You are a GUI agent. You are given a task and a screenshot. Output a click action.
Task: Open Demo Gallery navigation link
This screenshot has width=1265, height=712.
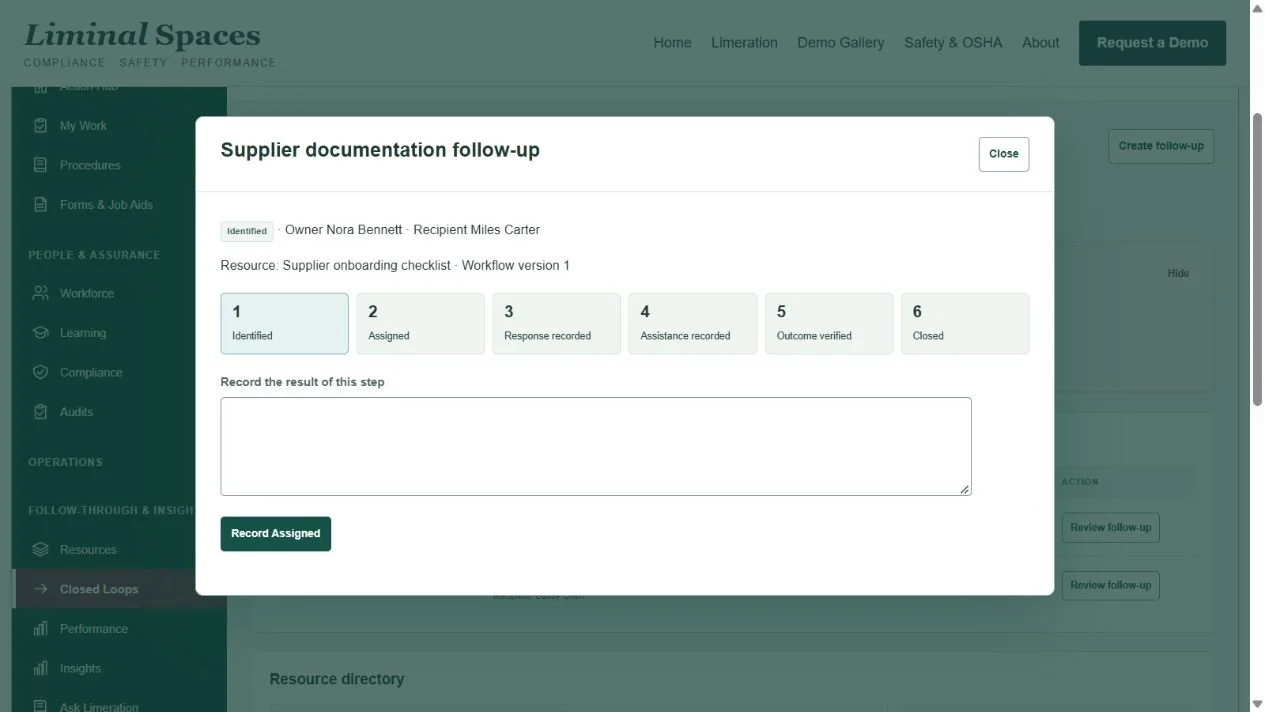coord(841,43)
